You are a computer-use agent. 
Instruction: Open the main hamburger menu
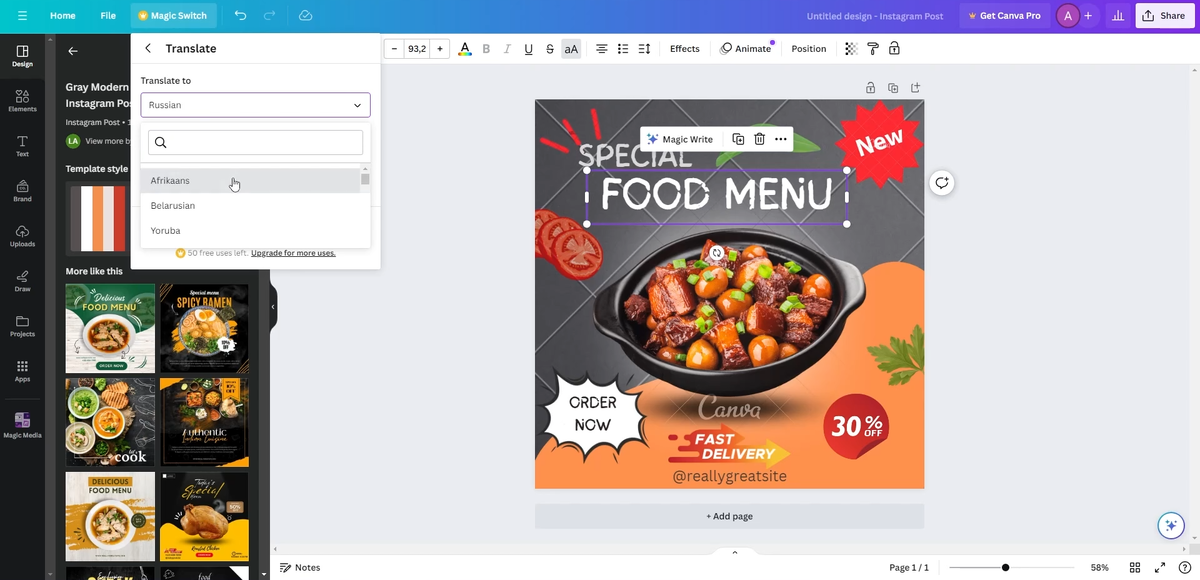tap(22, 16)
